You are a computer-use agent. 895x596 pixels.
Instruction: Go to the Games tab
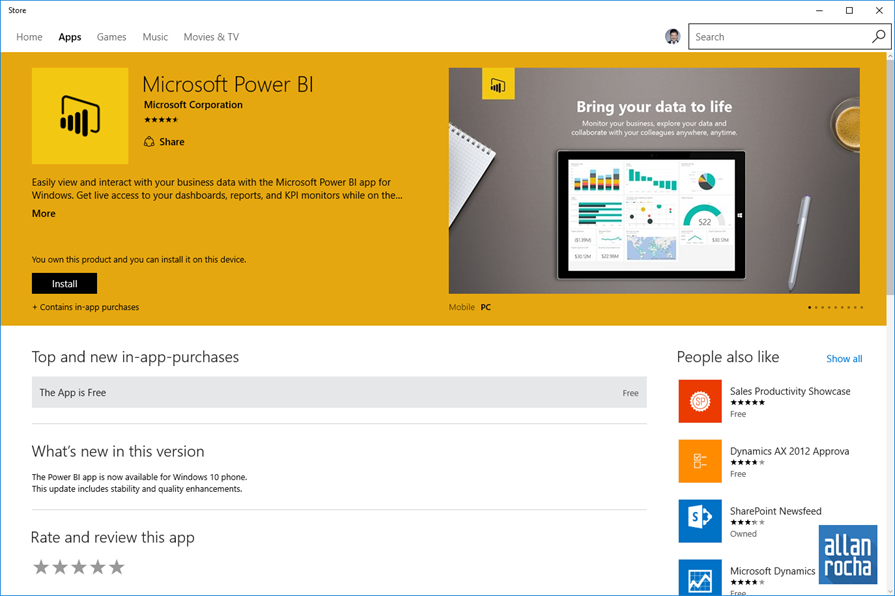click(x=111, y=37)
